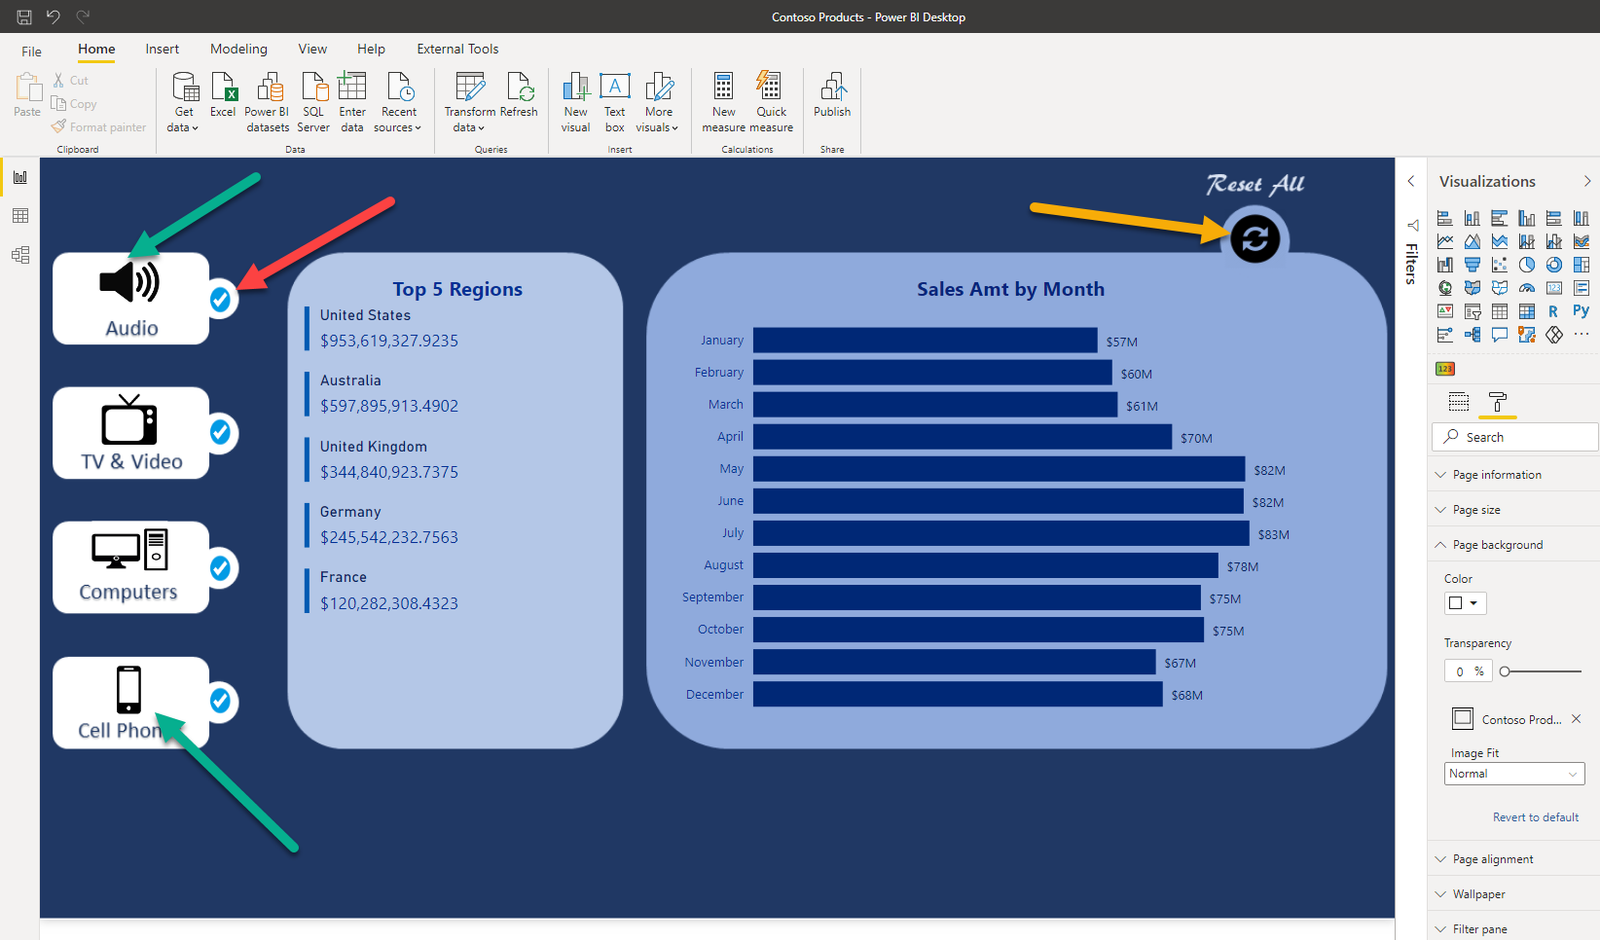The height and width of the screenshot is (940, 1600).
Task: Pick the Pie chart visual
Action: pyautogui.click(x=1526, y=265)
